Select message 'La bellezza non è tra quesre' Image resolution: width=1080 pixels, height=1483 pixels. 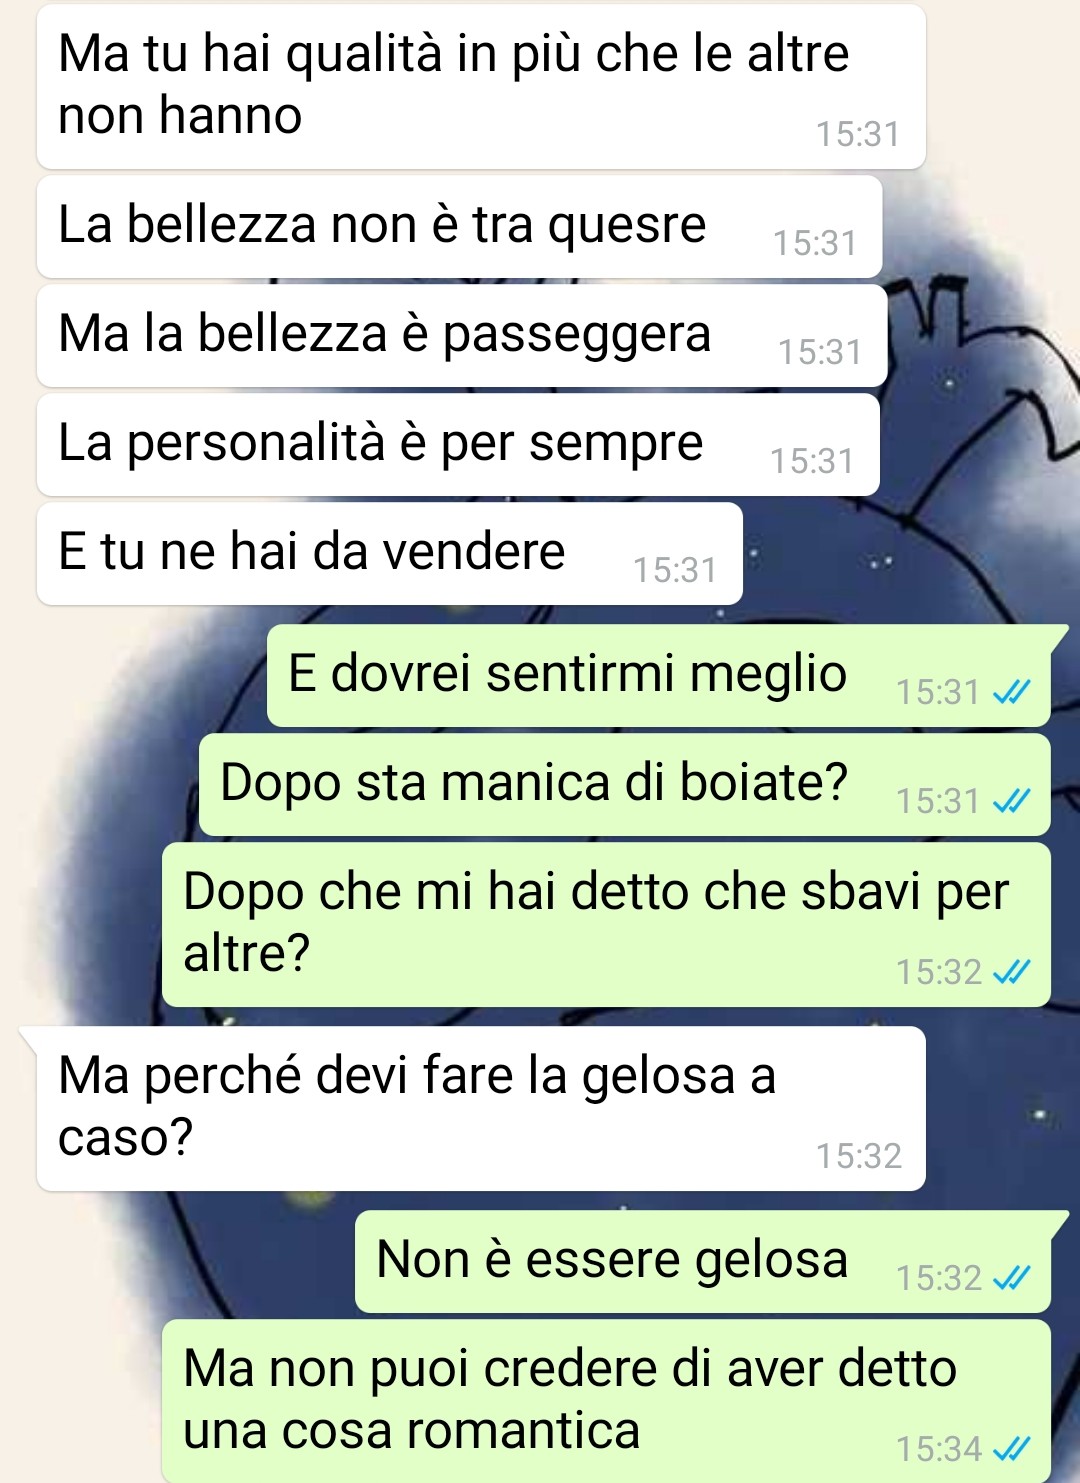[459, 227]
